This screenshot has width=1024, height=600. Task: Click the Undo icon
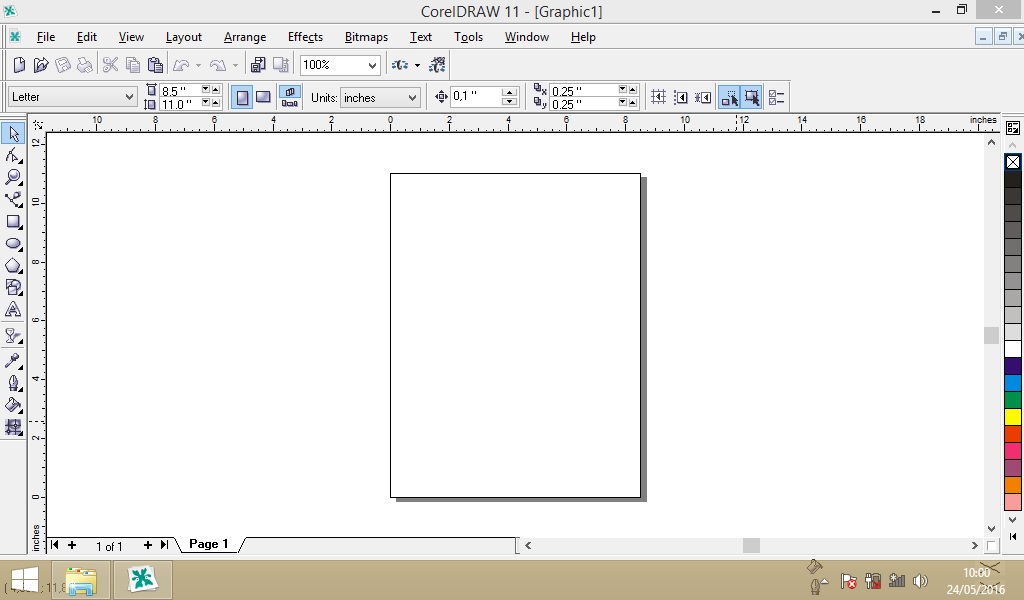181,65
